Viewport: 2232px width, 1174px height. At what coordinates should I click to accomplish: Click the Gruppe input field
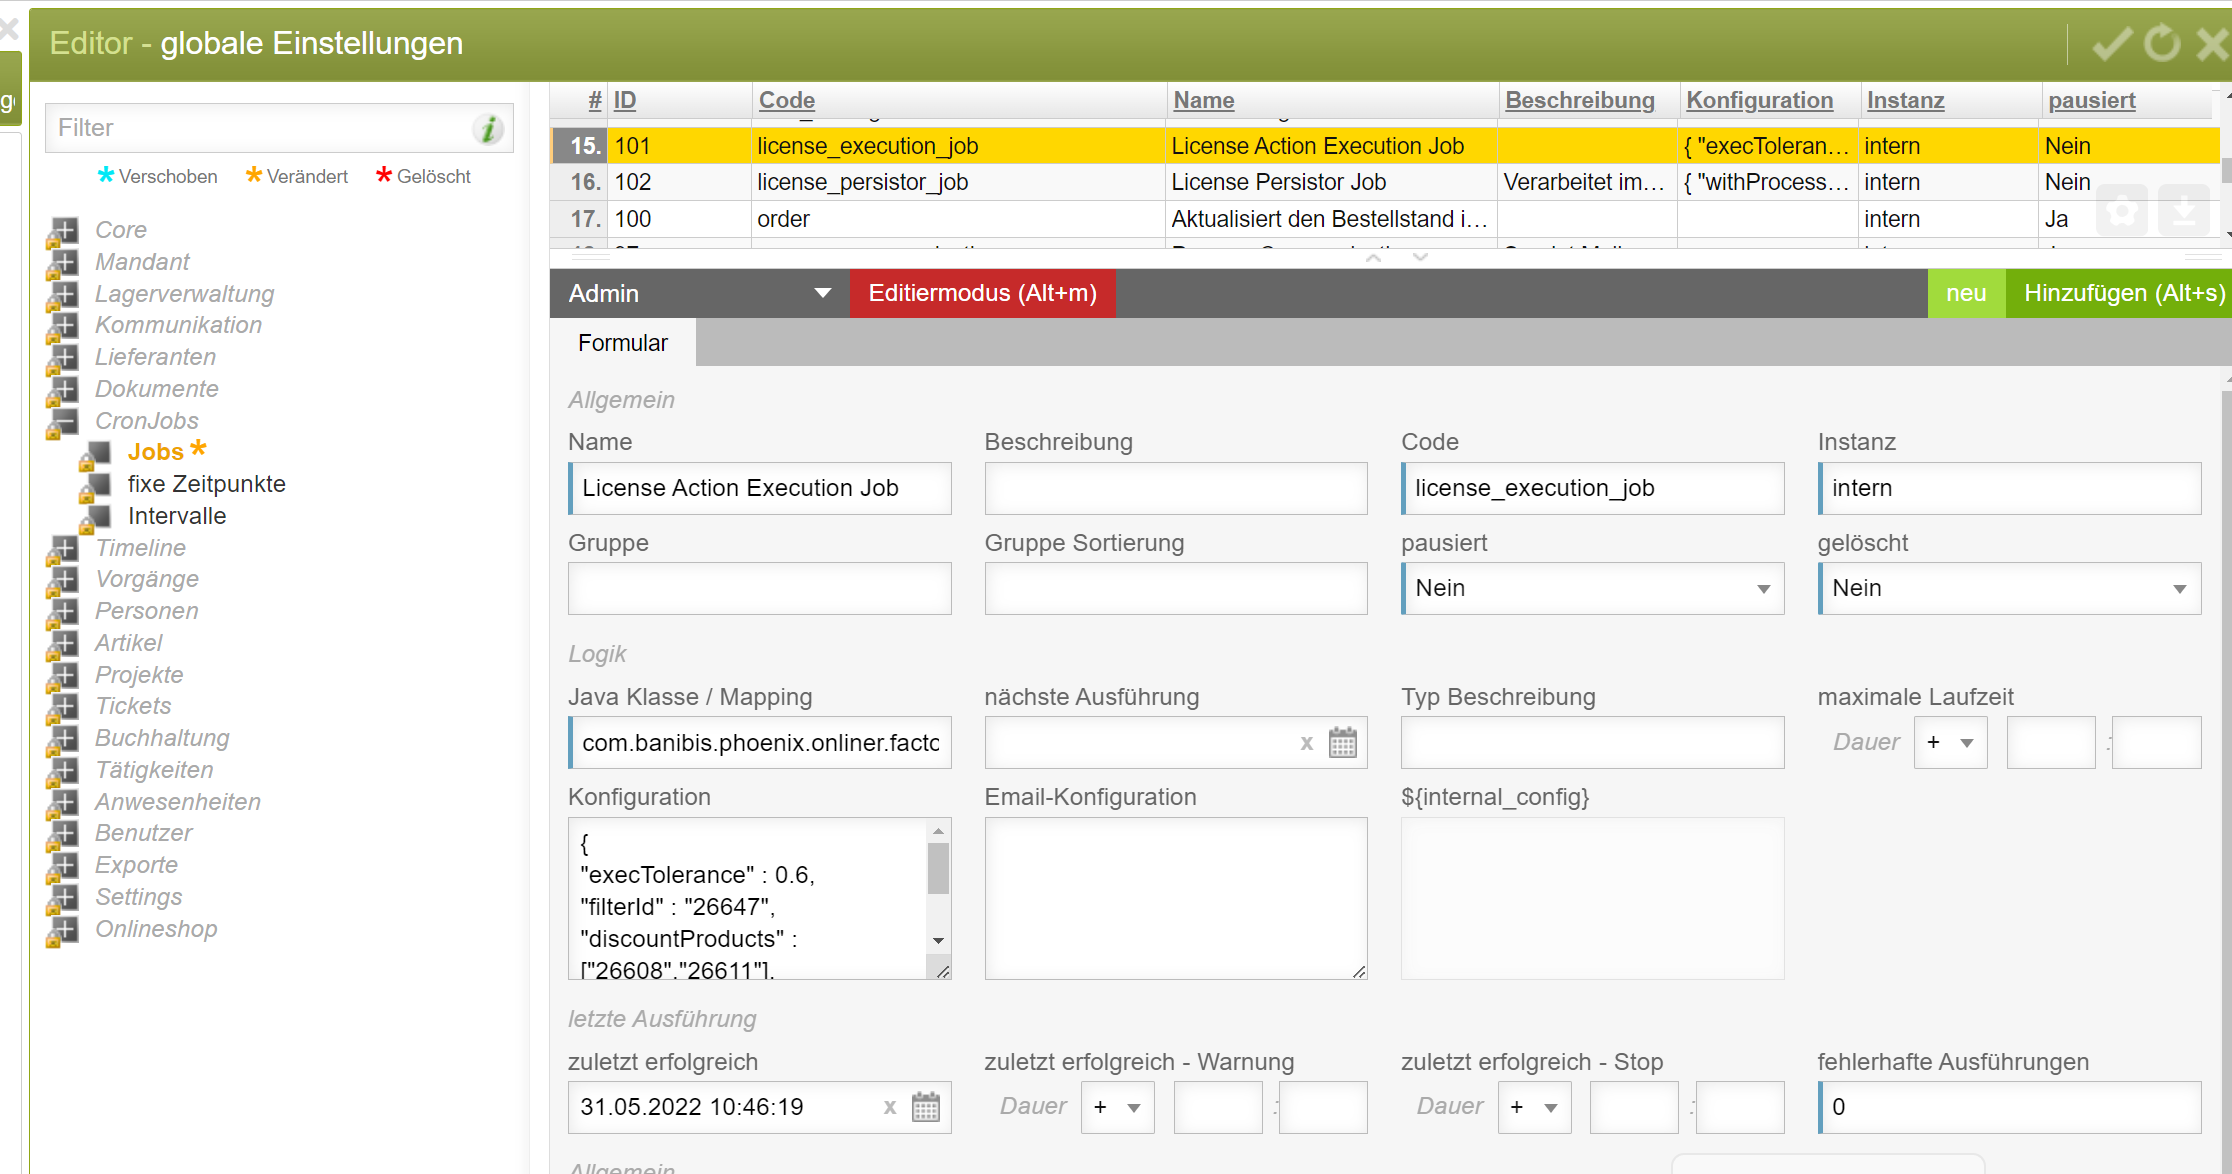pos(760,588)
